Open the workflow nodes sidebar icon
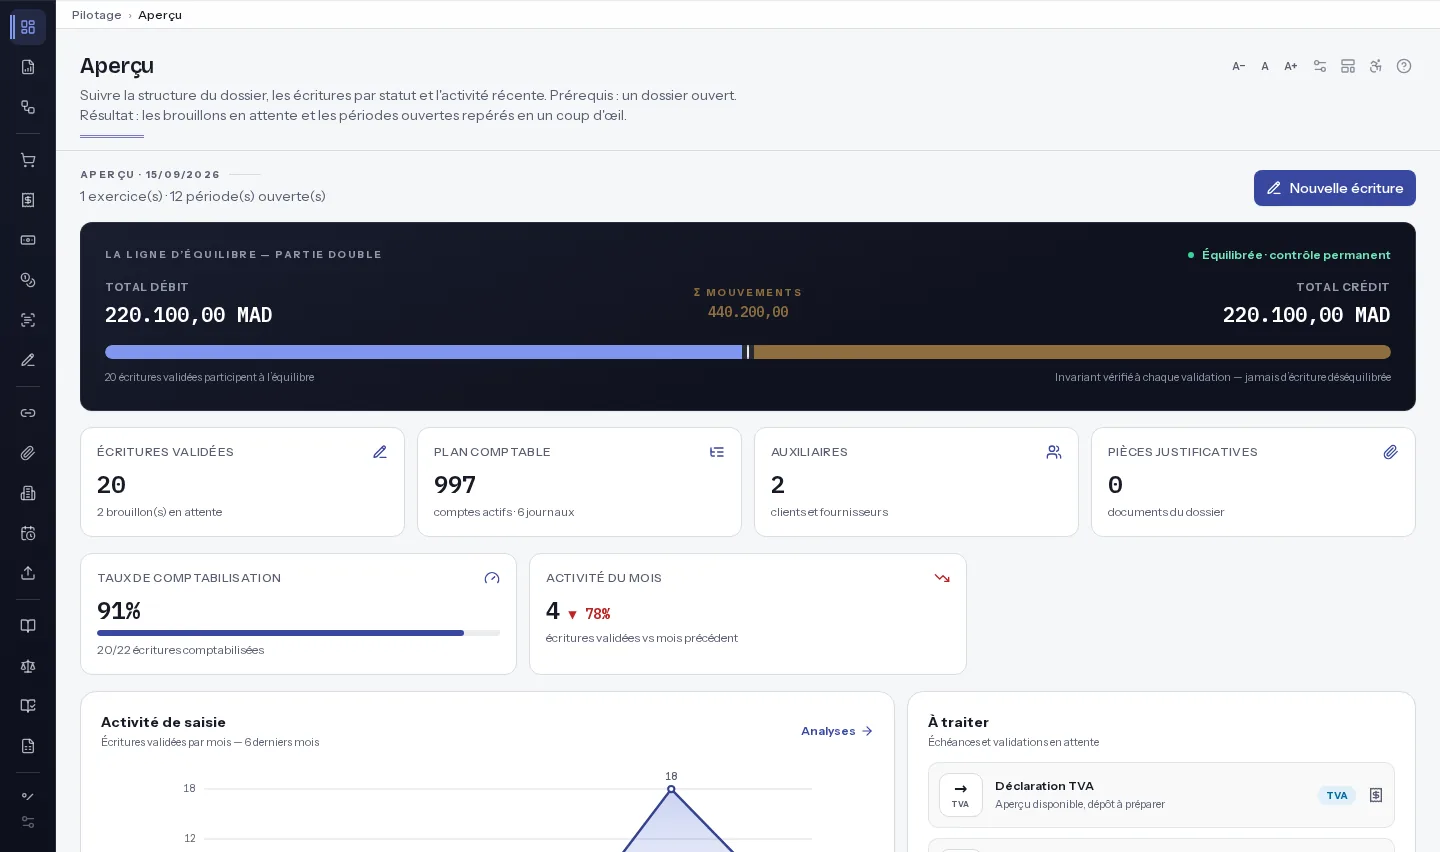The width and height of the screenshot is (1440, 852). pos(28,107)
